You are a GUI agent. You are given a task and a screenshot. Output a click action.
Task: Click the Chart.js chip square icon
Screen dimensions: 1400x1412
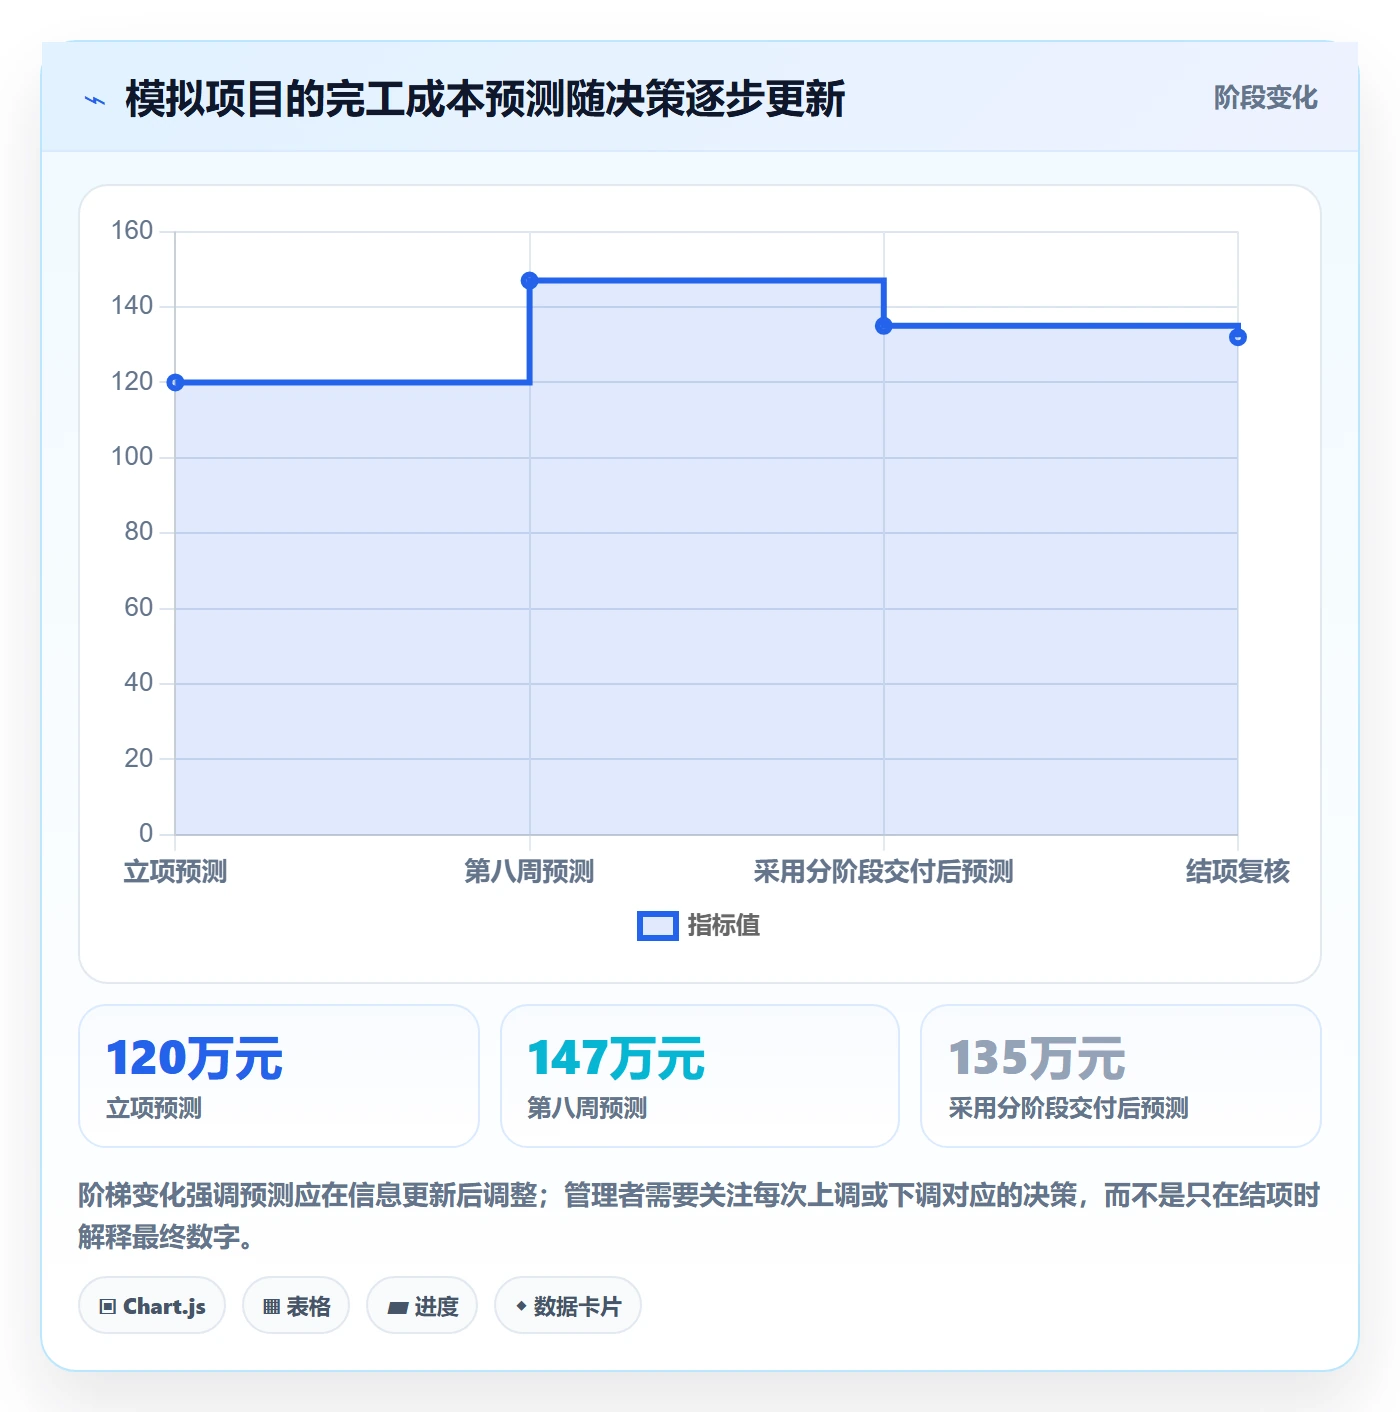(x=108, y=1306)
